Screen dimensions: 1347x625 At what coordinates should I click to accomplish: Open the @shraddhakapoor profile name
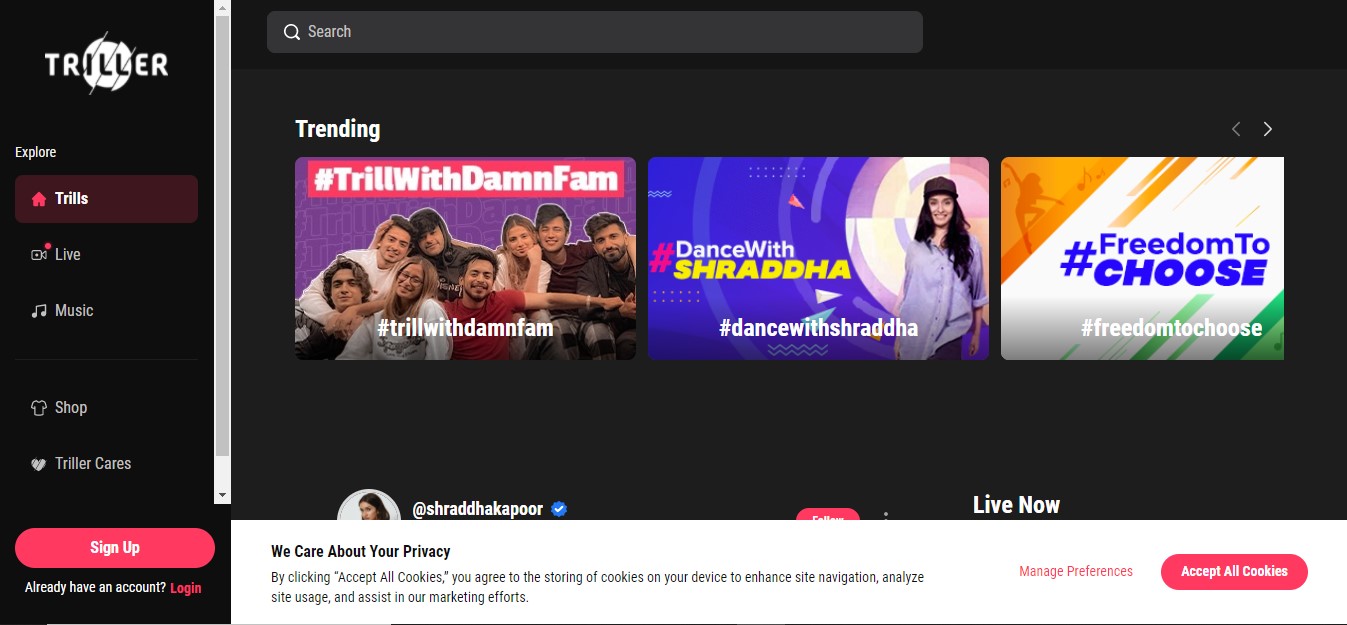[478, 509]
